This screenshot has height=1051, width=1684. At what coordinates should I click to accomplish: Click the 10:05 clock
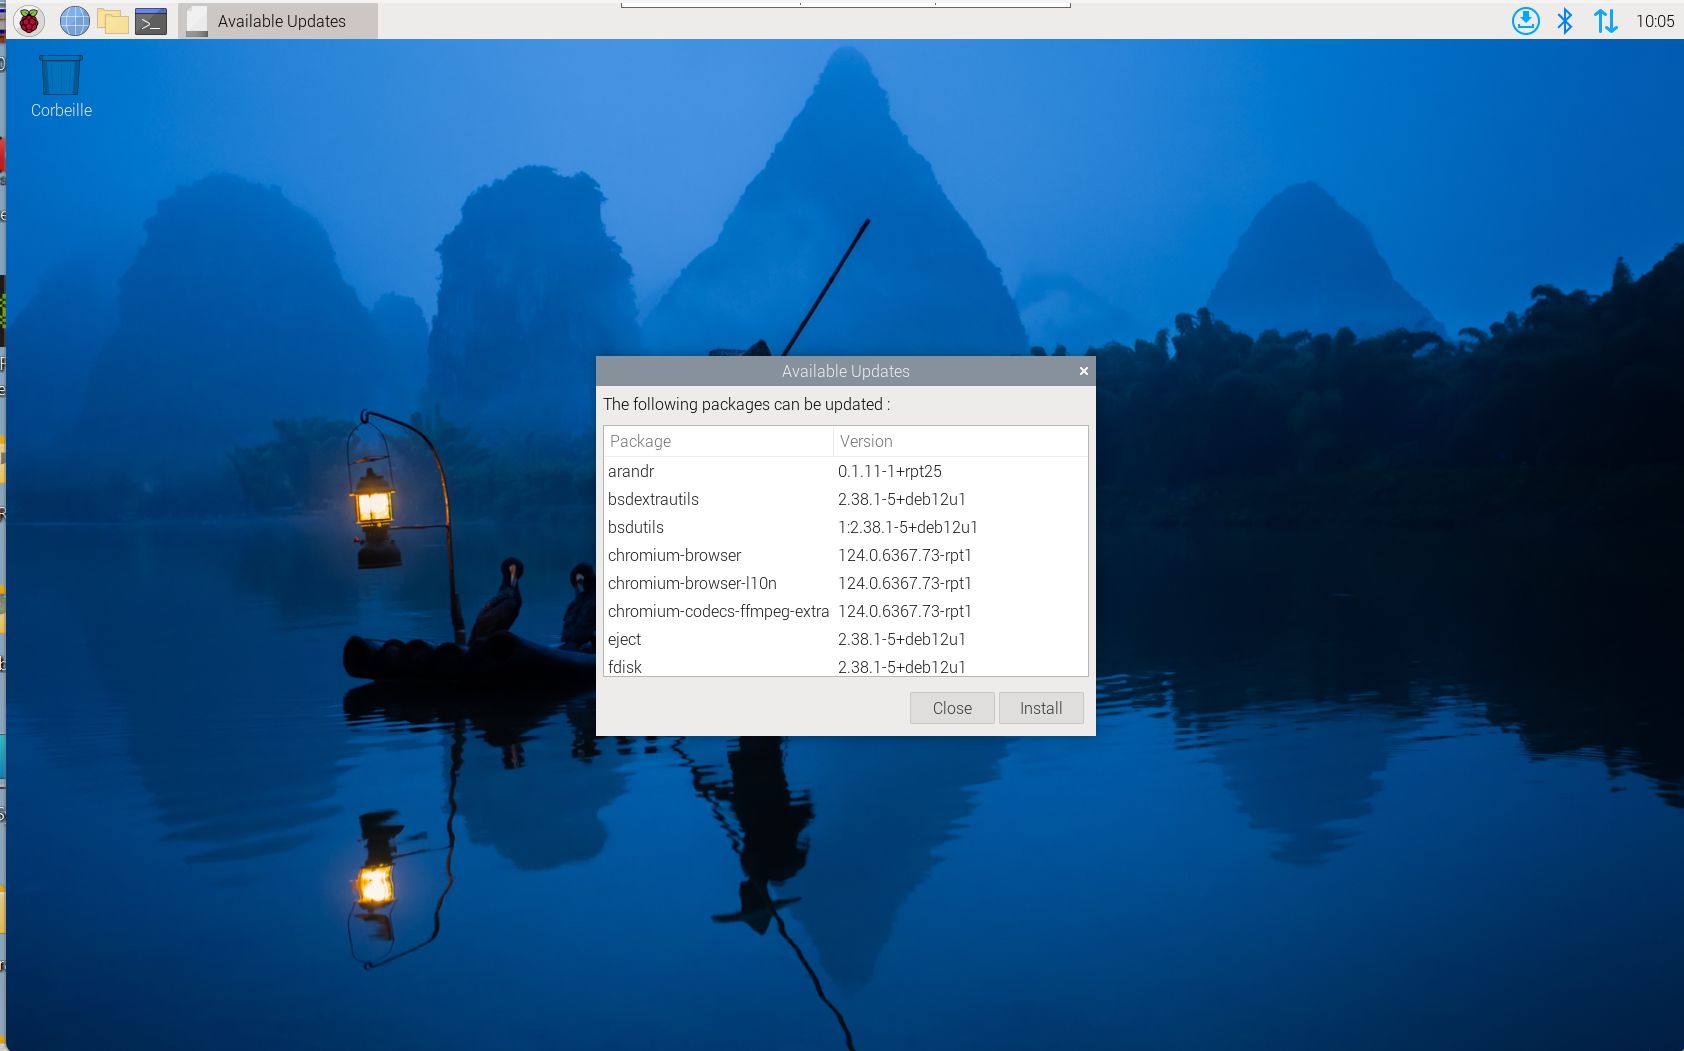(1655, 21)
